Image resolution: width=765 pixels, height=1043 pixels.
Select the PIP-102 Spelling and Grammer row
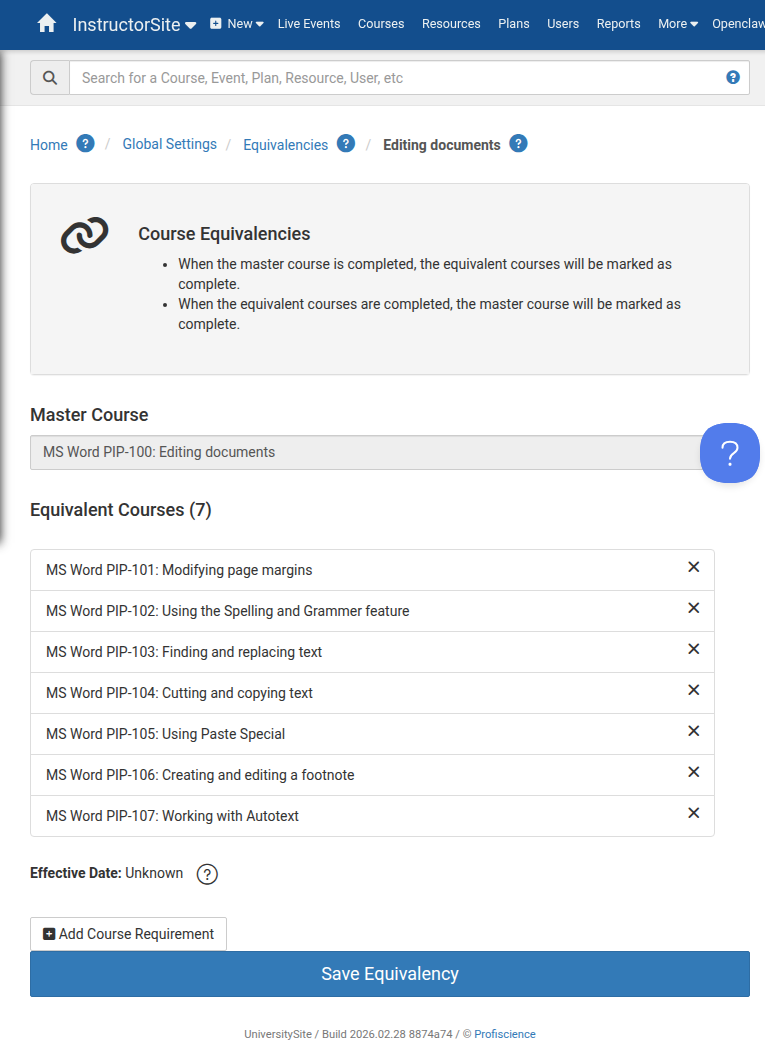pyautogui.click(x=373, y=611)
